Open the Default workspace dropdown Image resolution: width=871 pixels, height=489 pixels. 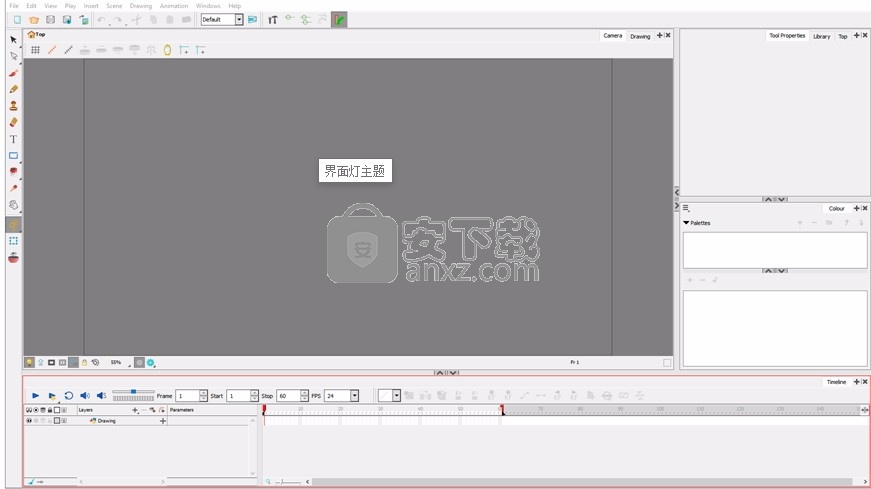coord(239,19)
